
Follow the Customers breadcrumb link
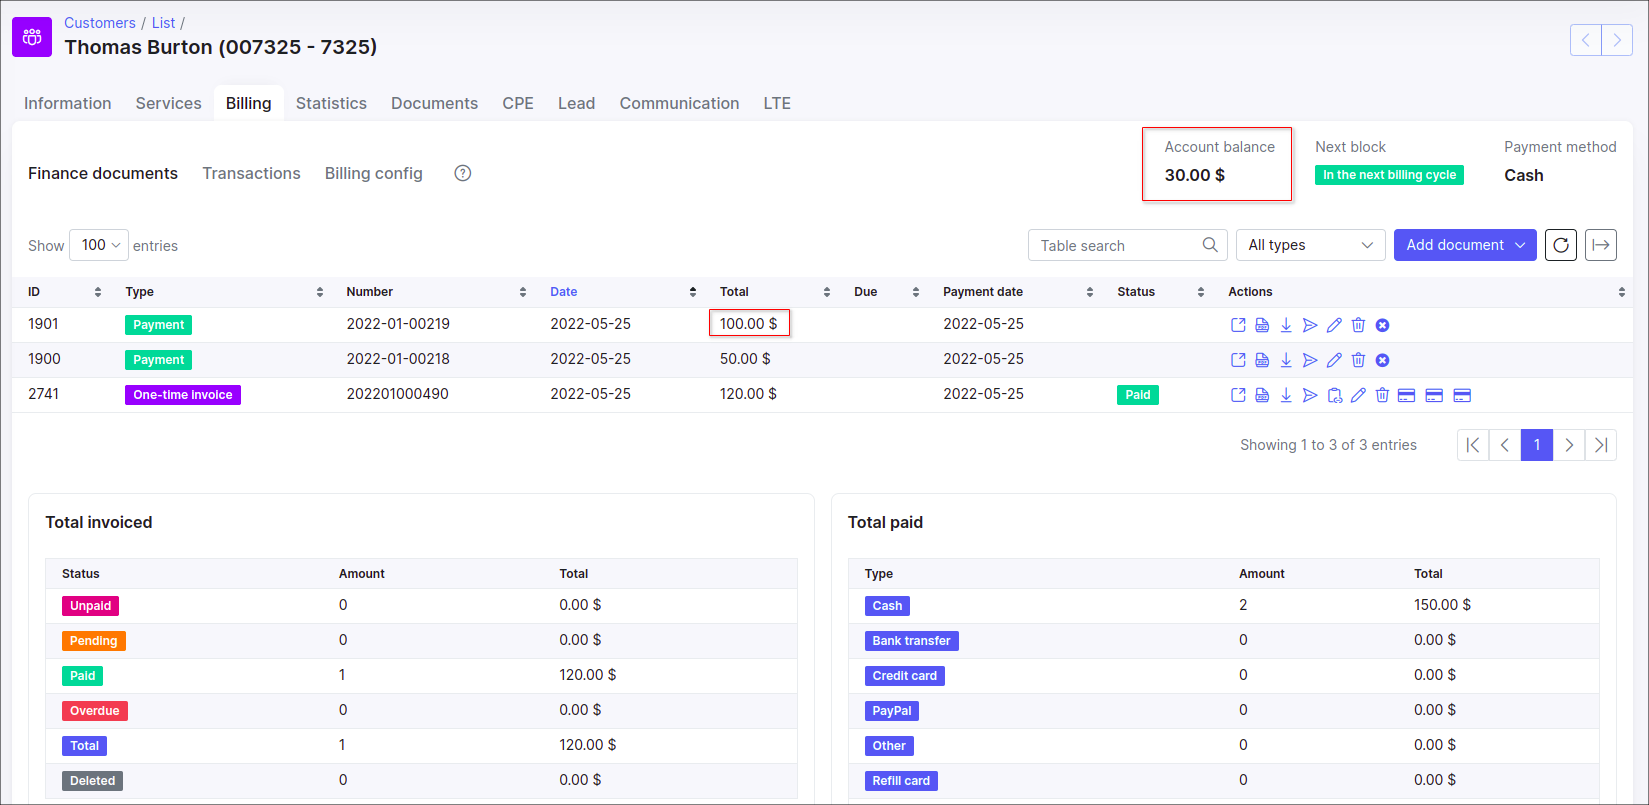pyautogui.click(x=100, y=23)
